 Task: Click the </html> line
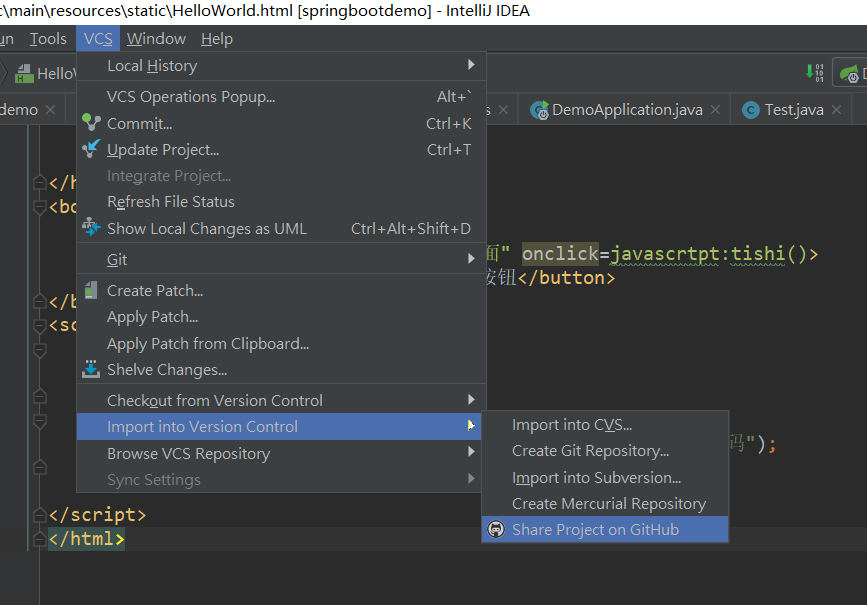click(86, 539)
